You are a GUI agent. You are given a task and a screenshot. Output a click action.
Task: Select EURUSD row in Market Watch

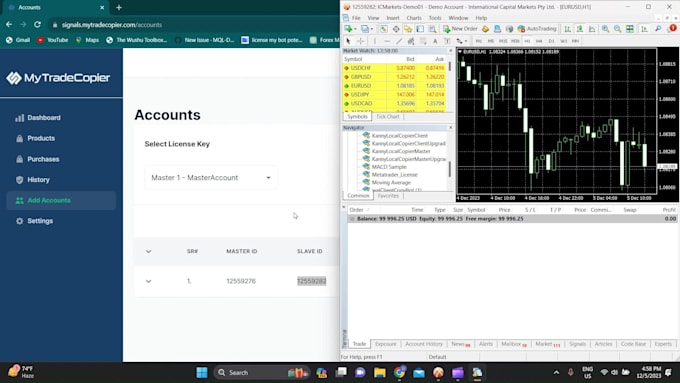coord(394,85)
